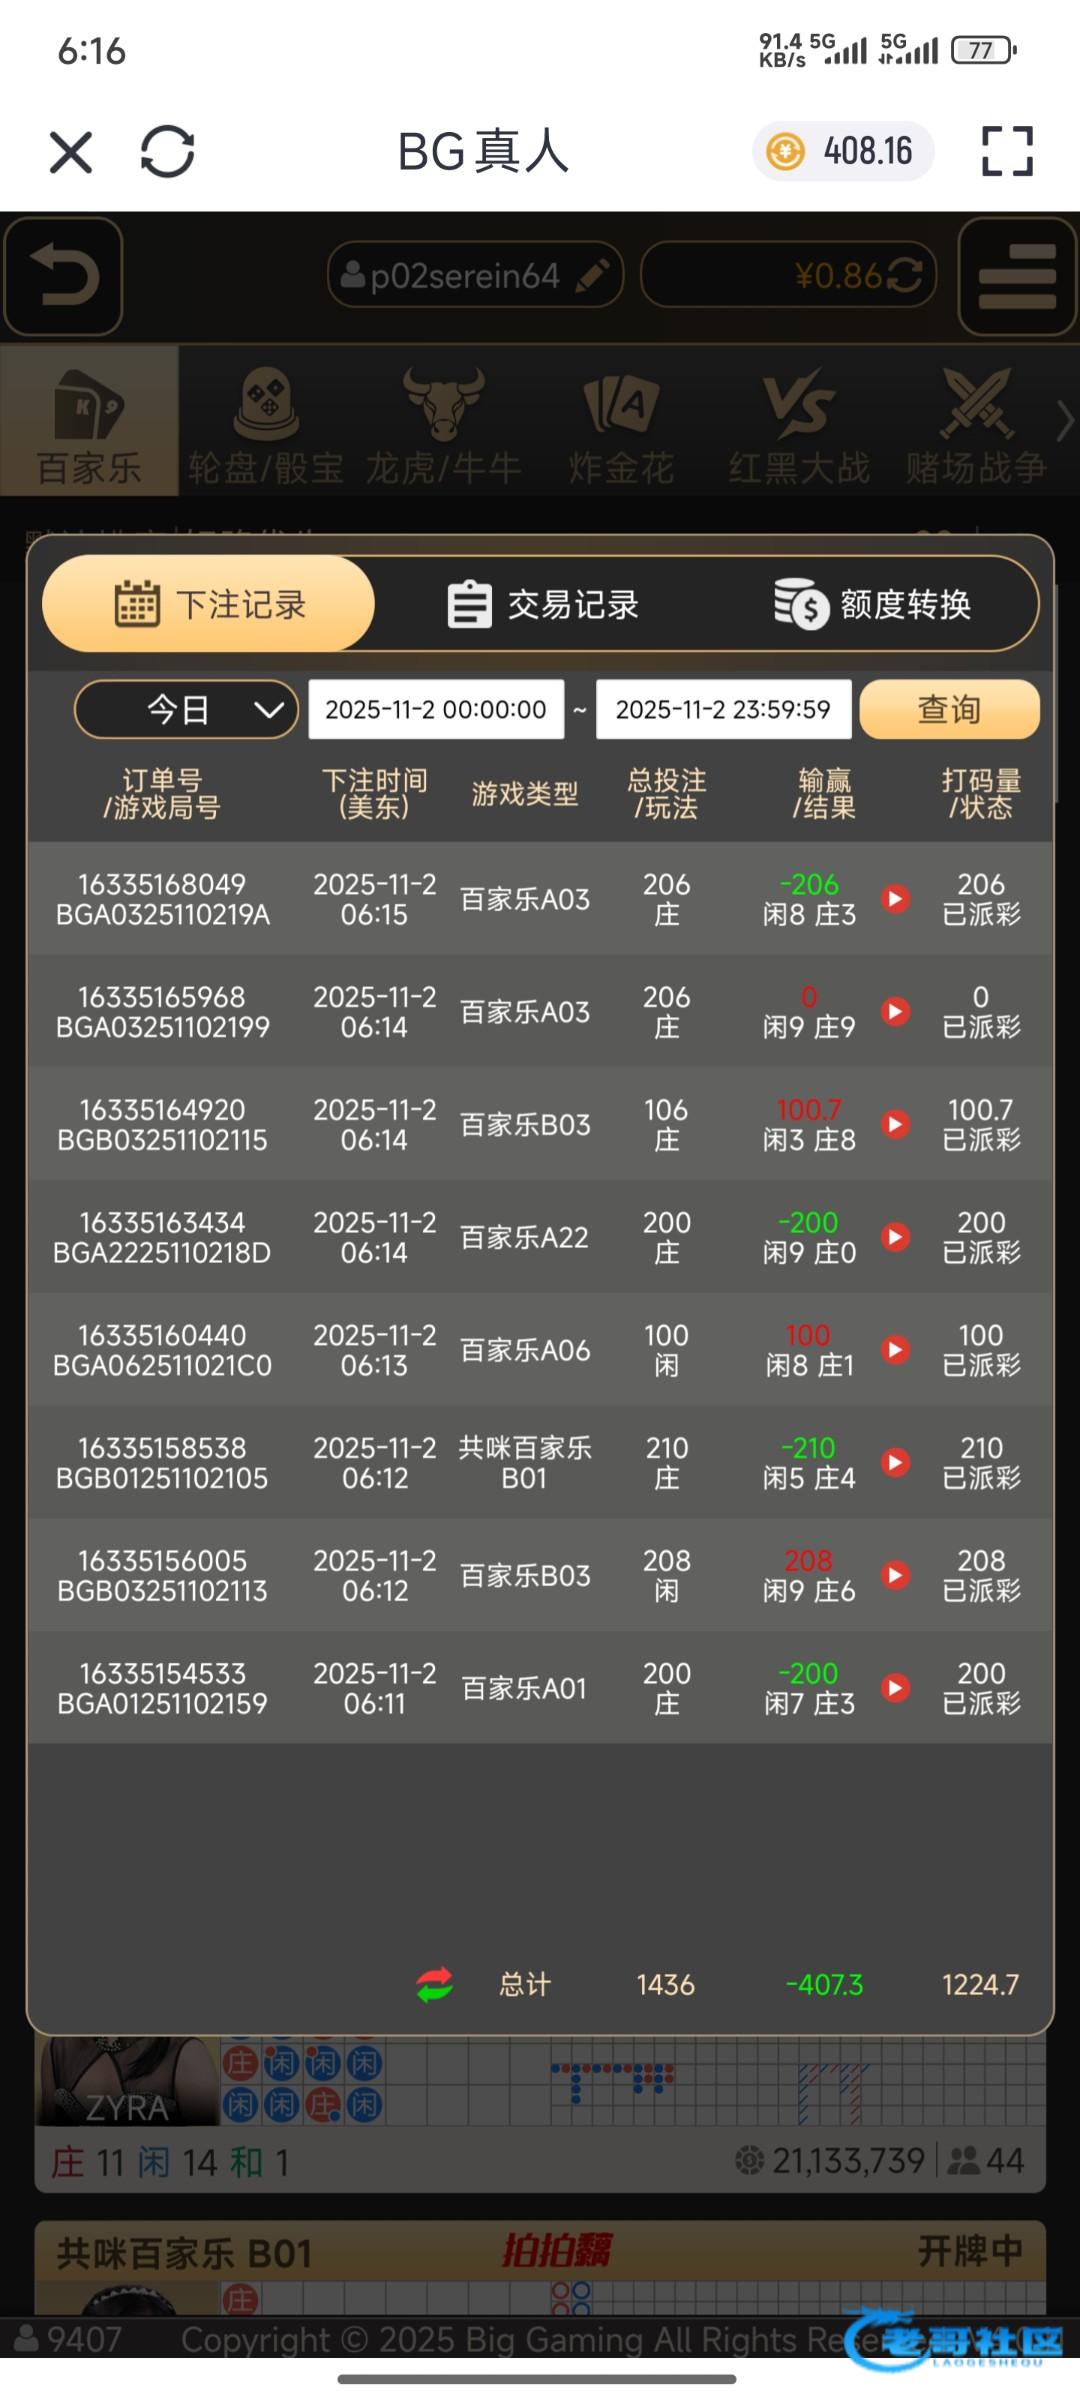Refresh the ¥0.86 balance
The height and width of the screenshot is (2400, 1080).
pyautogui.click(x=905, y=276)
